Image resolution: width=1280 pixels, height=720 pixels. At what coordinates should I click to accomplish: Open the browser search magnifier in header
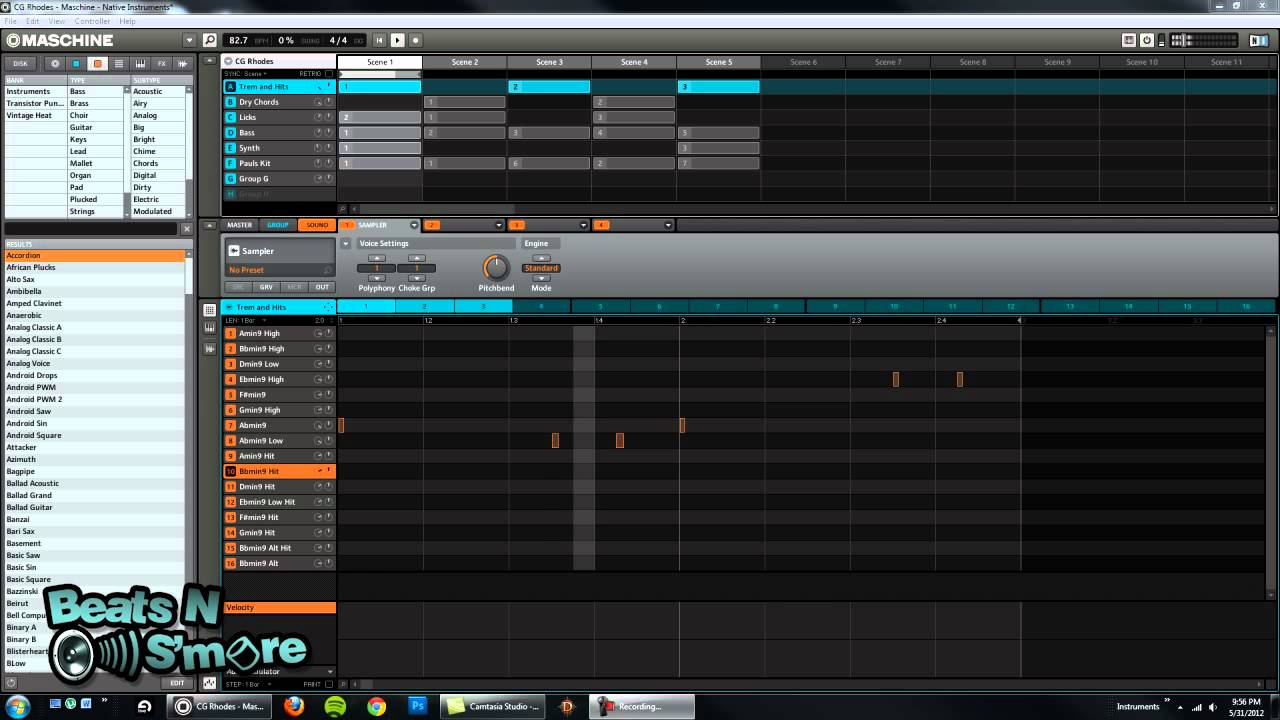[209, 40]
